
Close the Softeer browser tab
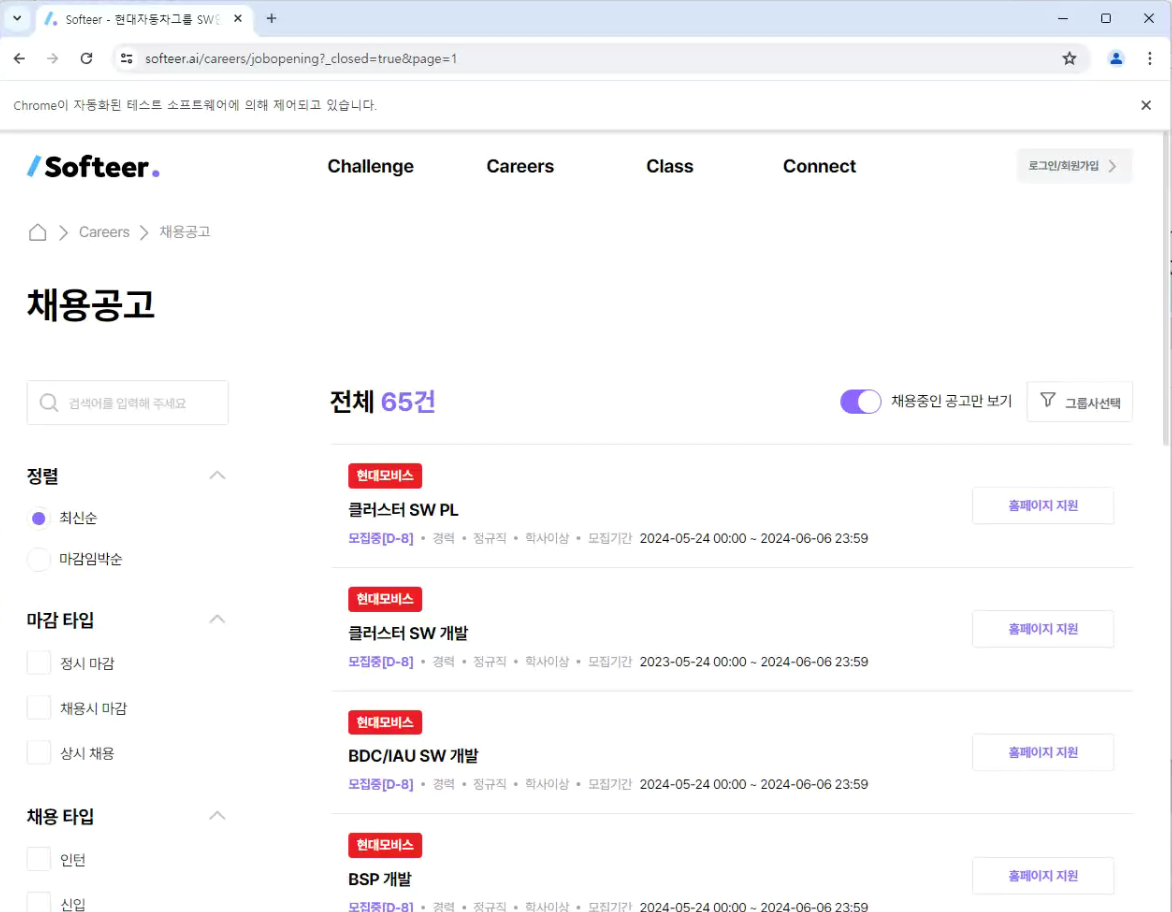[x=238, y=19]
